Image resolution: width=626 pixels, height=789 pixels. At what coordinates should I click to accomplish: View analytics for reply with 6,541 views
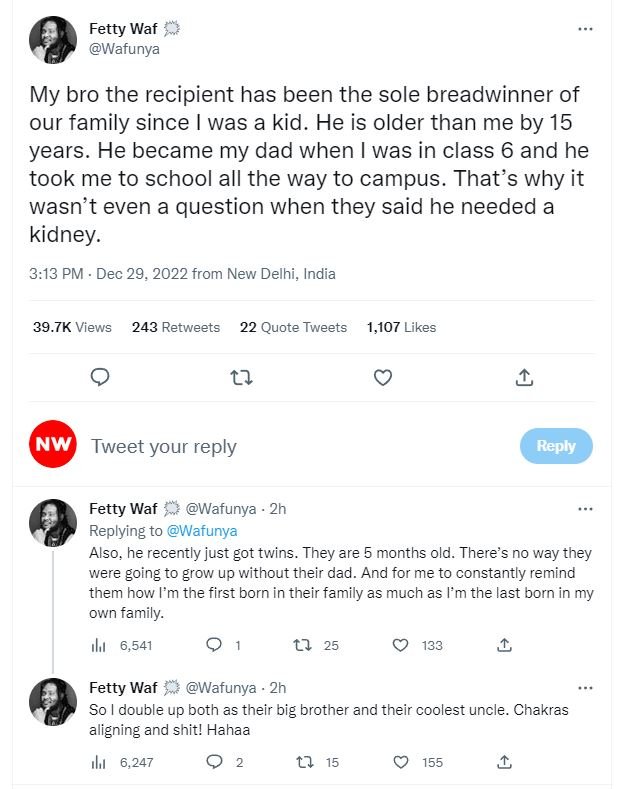tap(99, 645)
